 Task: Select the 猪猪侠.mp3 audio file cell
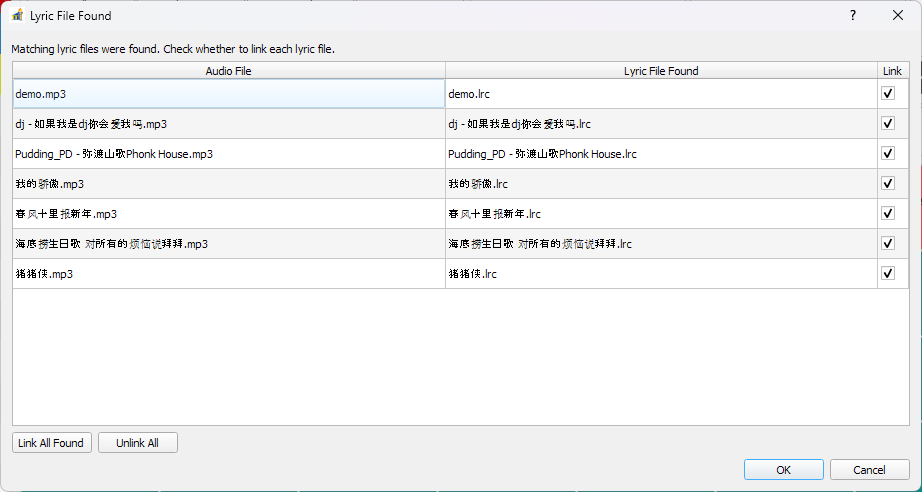click(228, 274)
